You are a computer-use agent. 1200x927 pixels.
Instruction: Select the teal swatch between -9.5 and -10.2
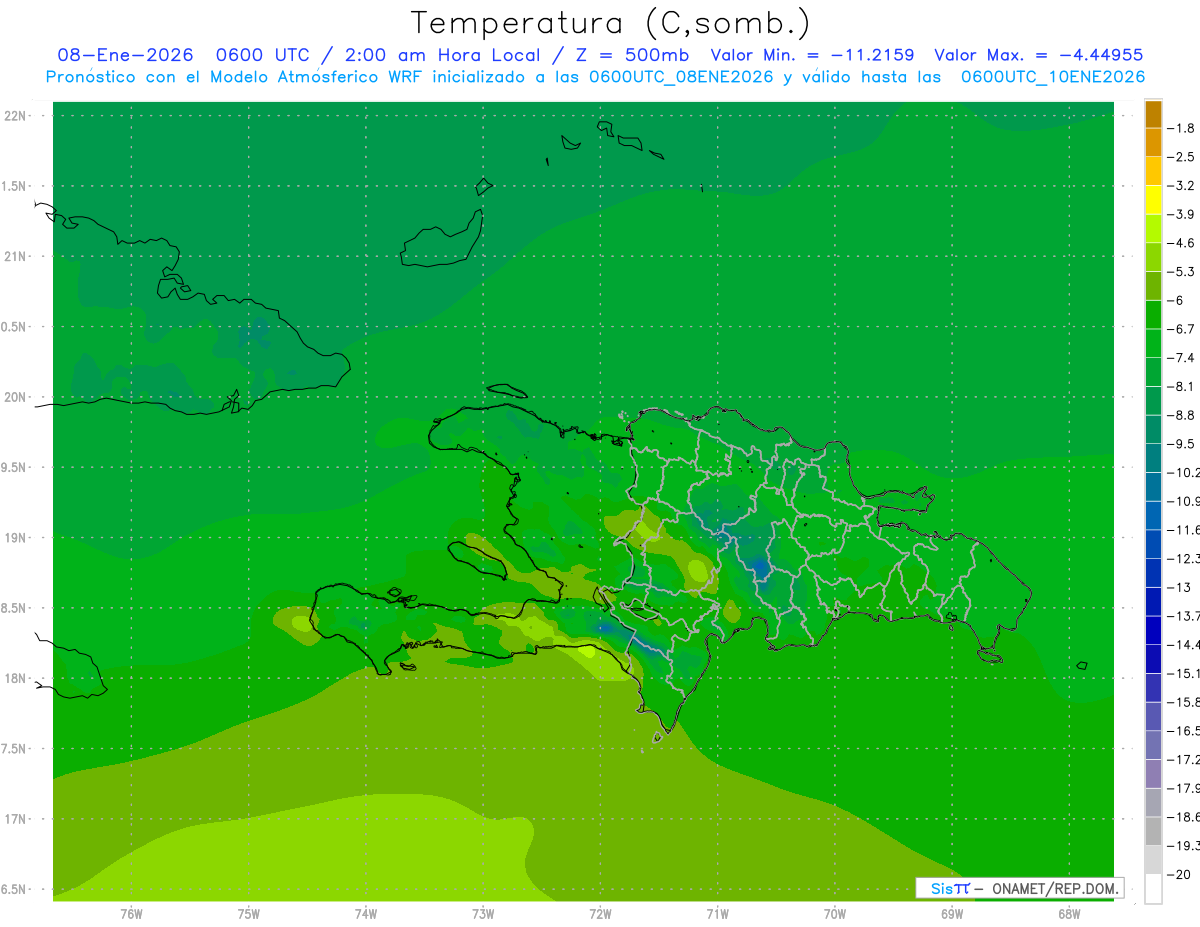click(1153, 458)
